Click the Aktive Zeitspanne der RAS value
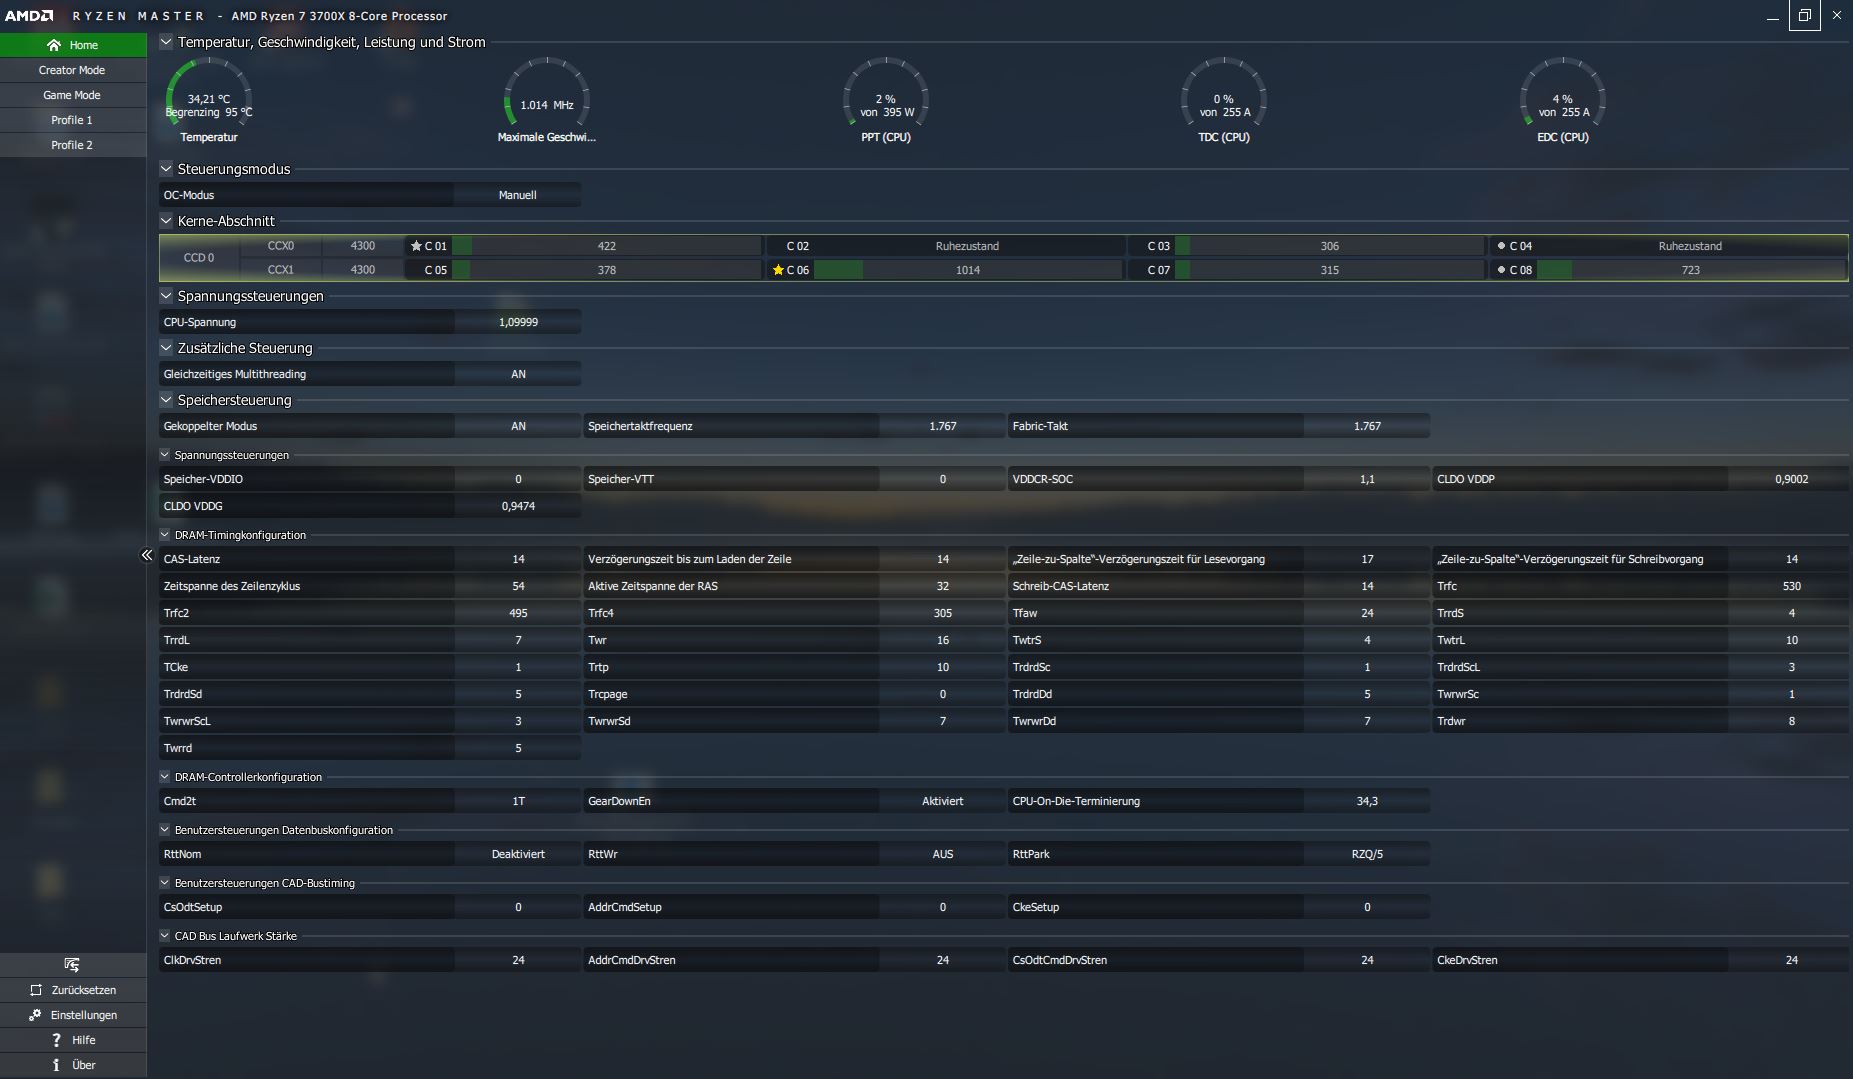This screenshot has width=1853, height=1079. pos(942,586)
